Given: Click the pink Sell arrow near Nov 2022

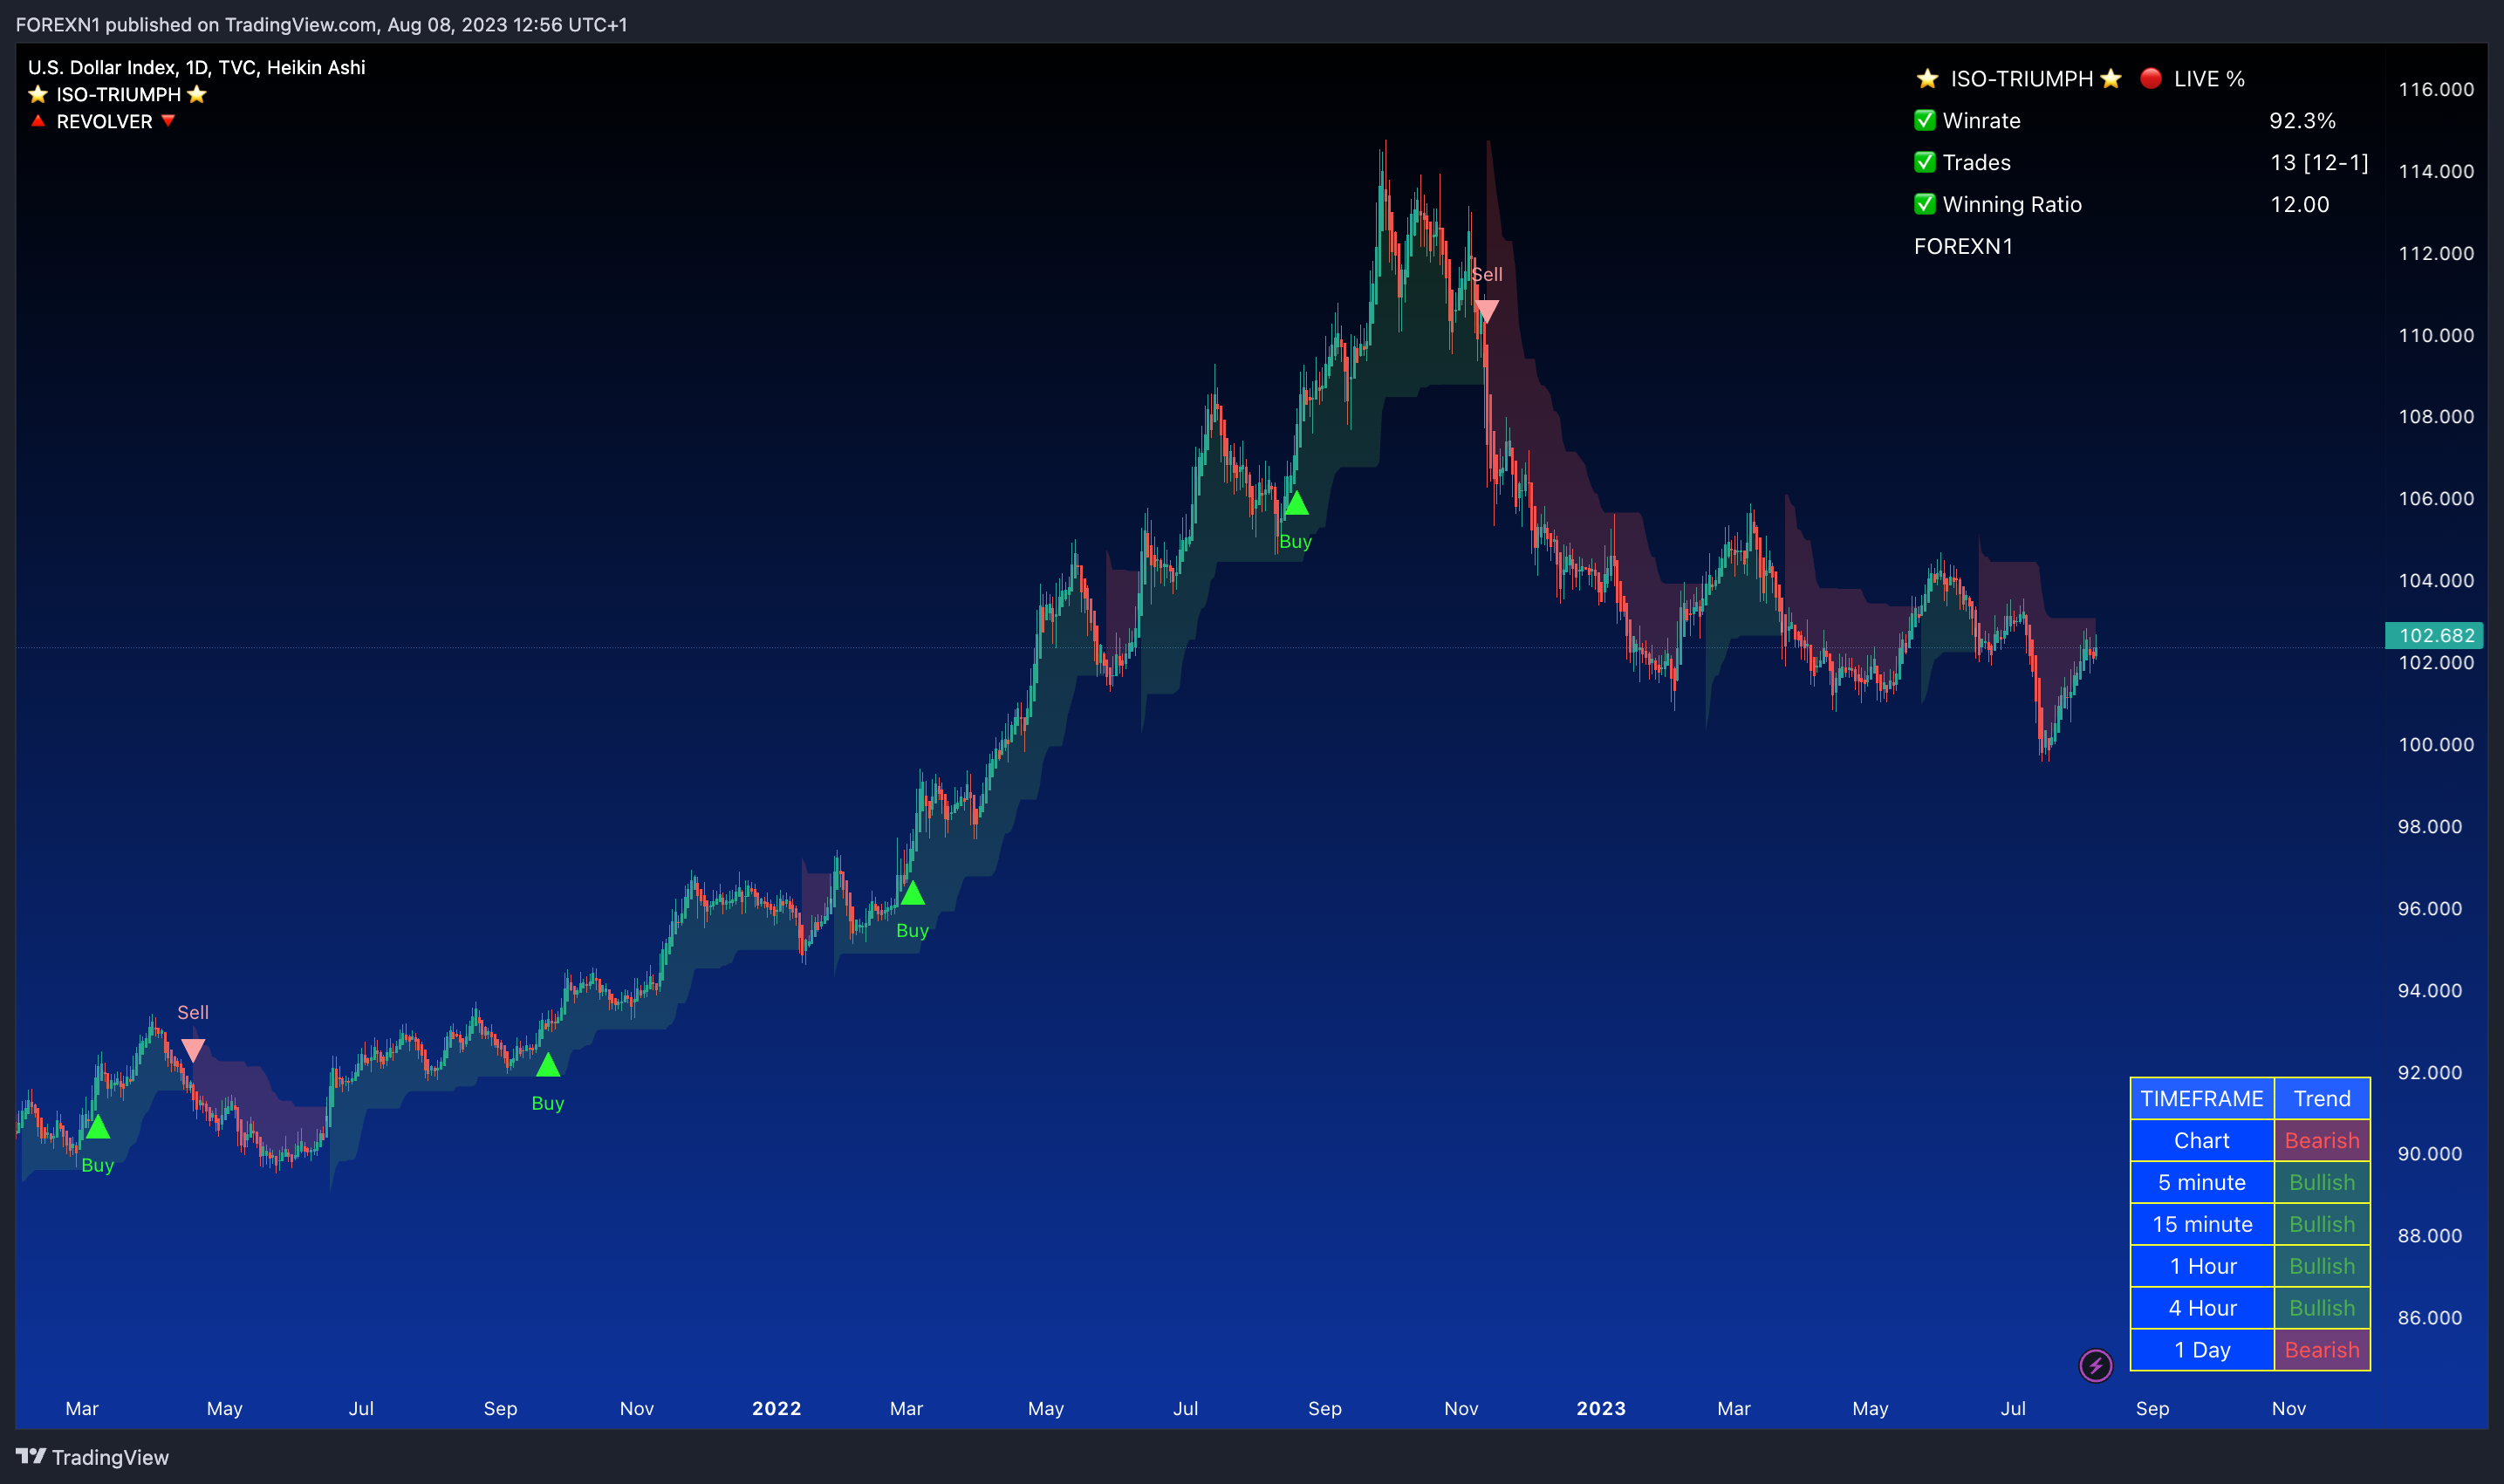Looking at the screenshot, I should pyautogui.click(x=1487, y=312).
